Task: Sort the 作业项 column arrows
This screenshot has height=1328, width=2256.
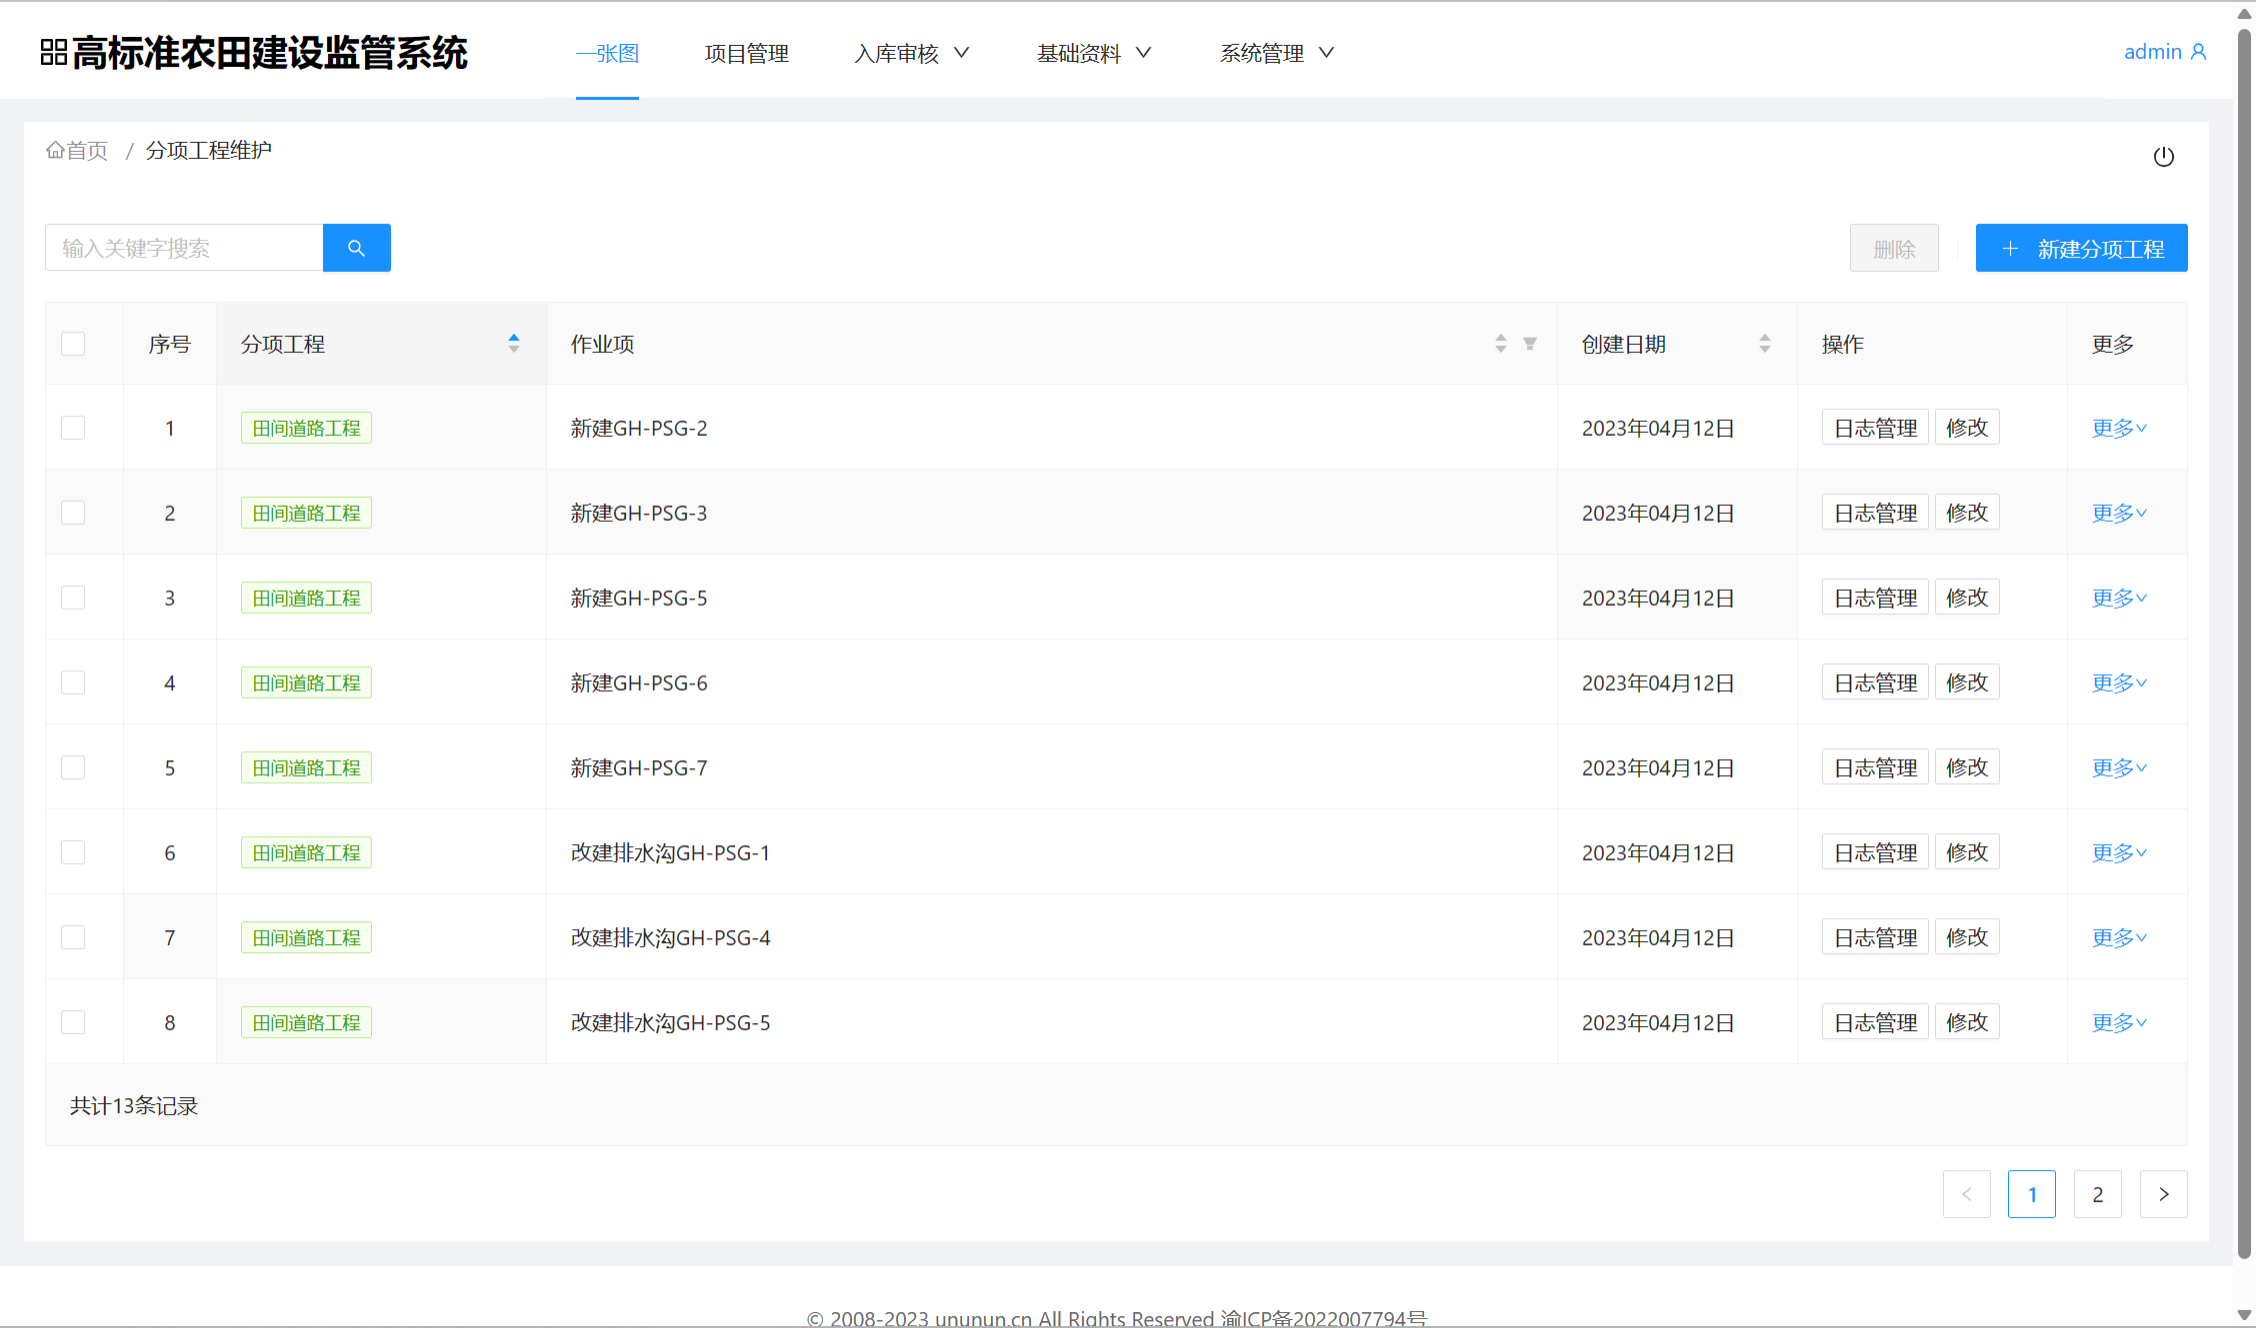Action: [1500, 343]
